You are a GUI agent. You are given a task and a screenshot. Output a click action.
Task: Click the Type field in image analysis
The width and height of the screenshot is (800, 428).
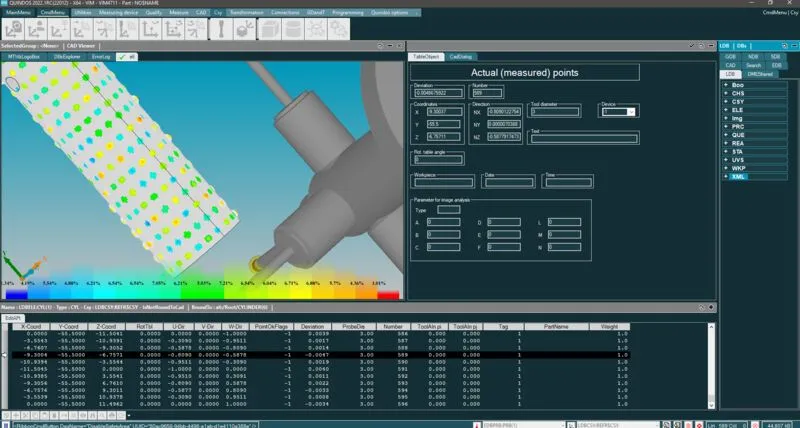pos(449,210)
